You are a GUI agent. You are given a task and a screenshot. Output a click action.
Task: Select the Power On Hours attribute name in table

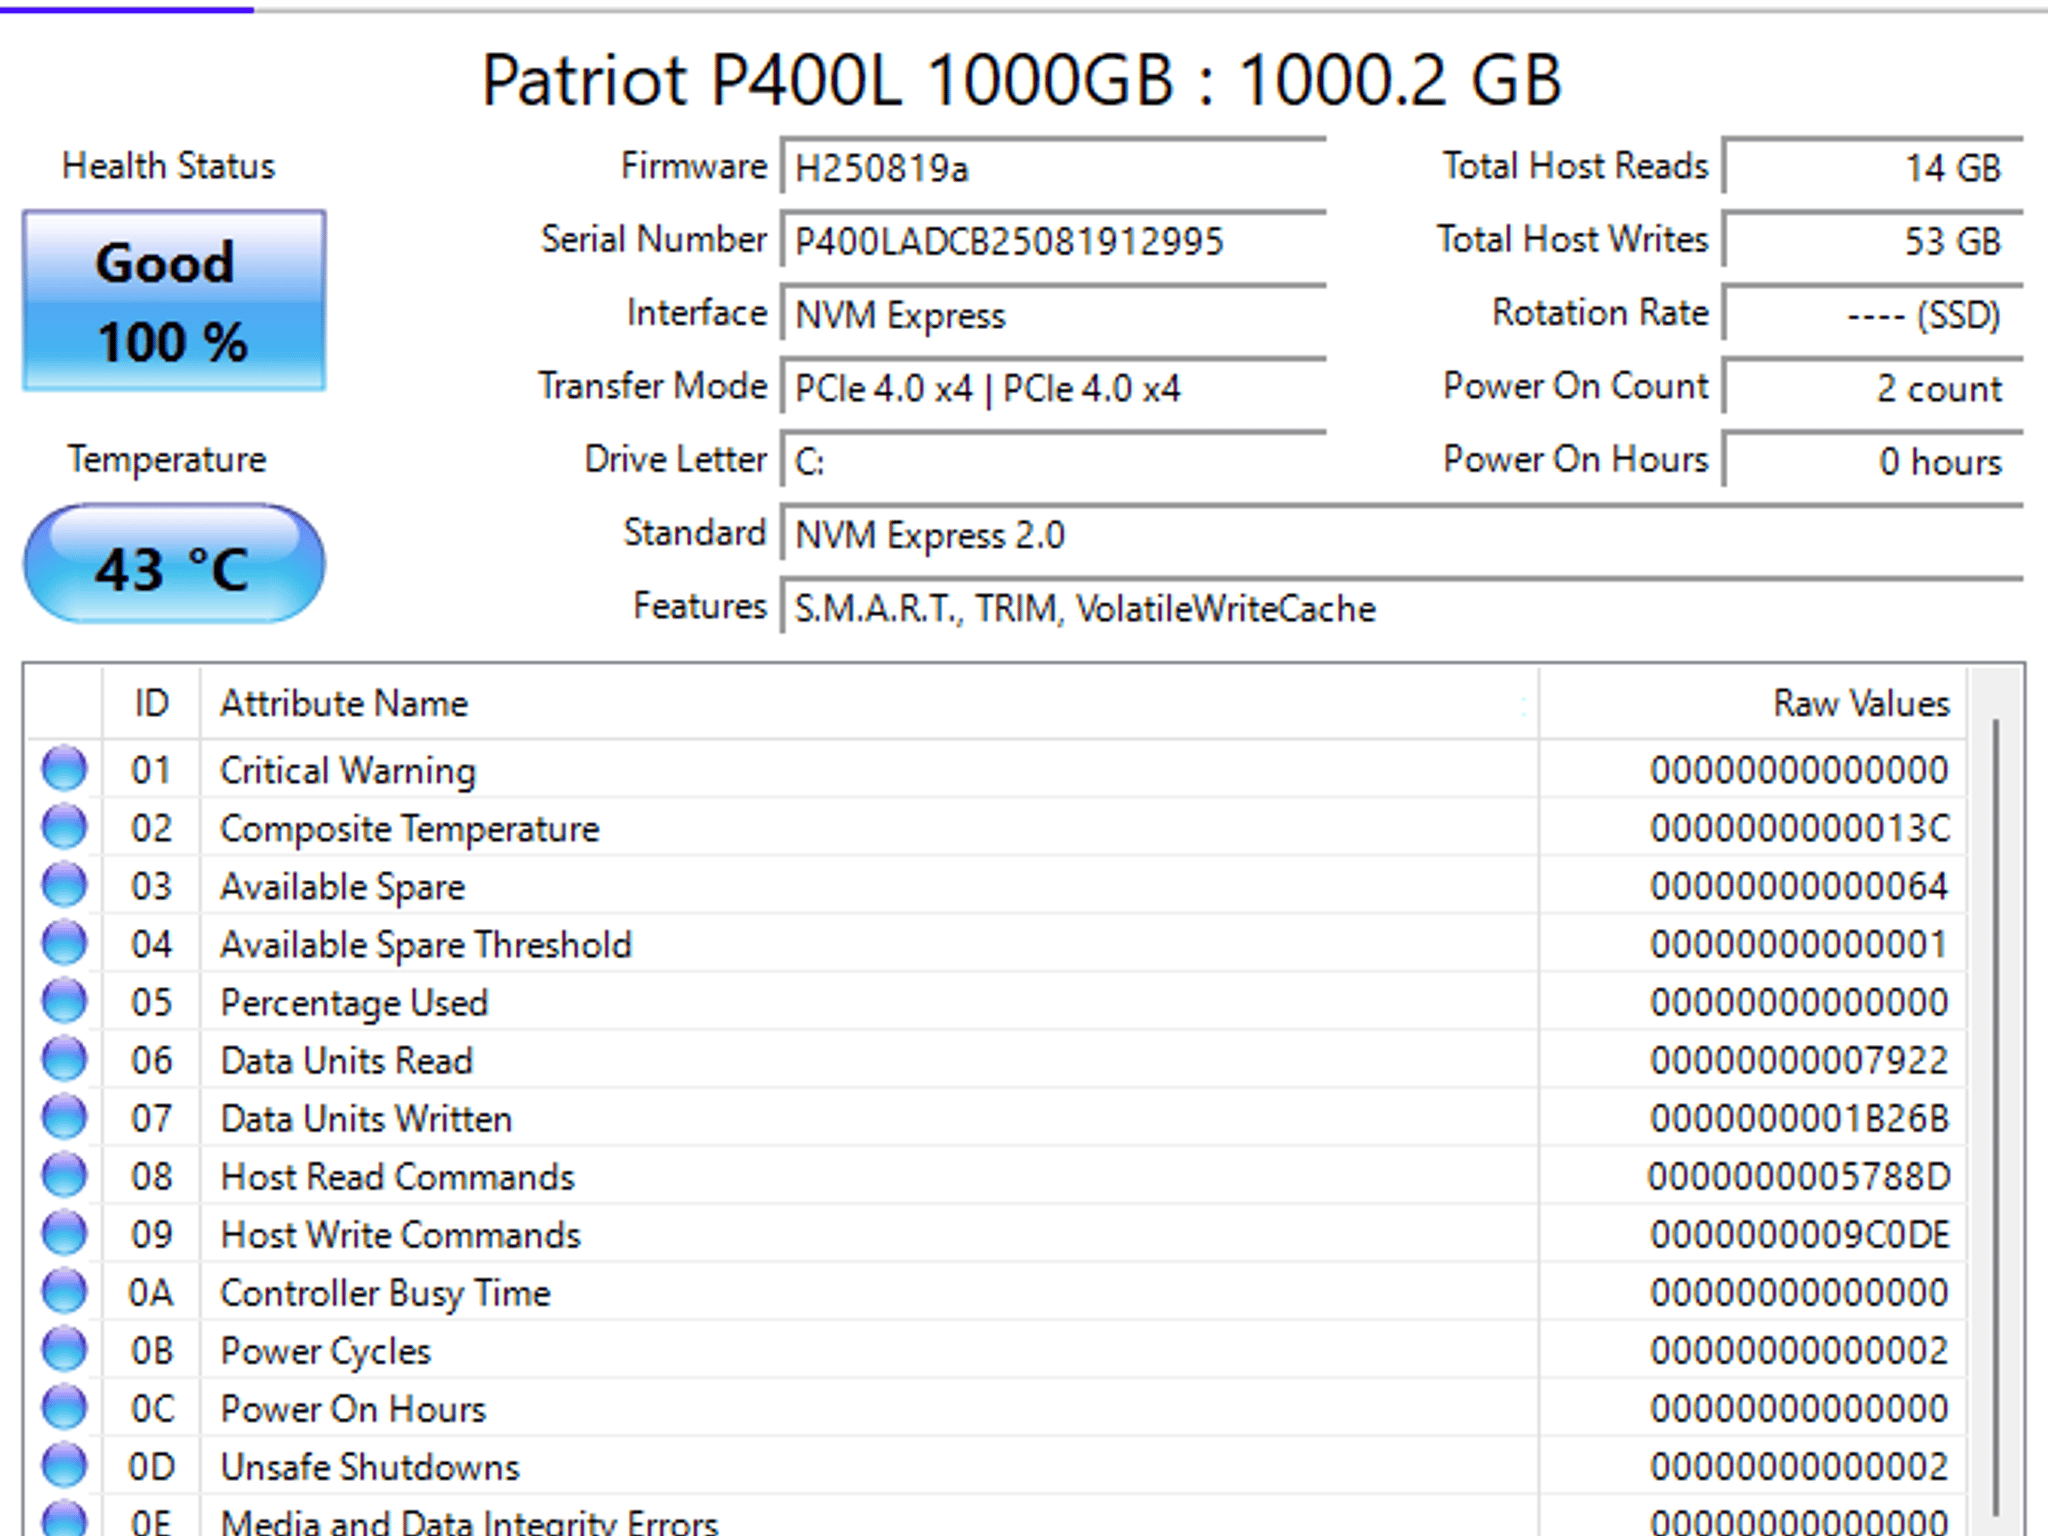(353, 1408)
